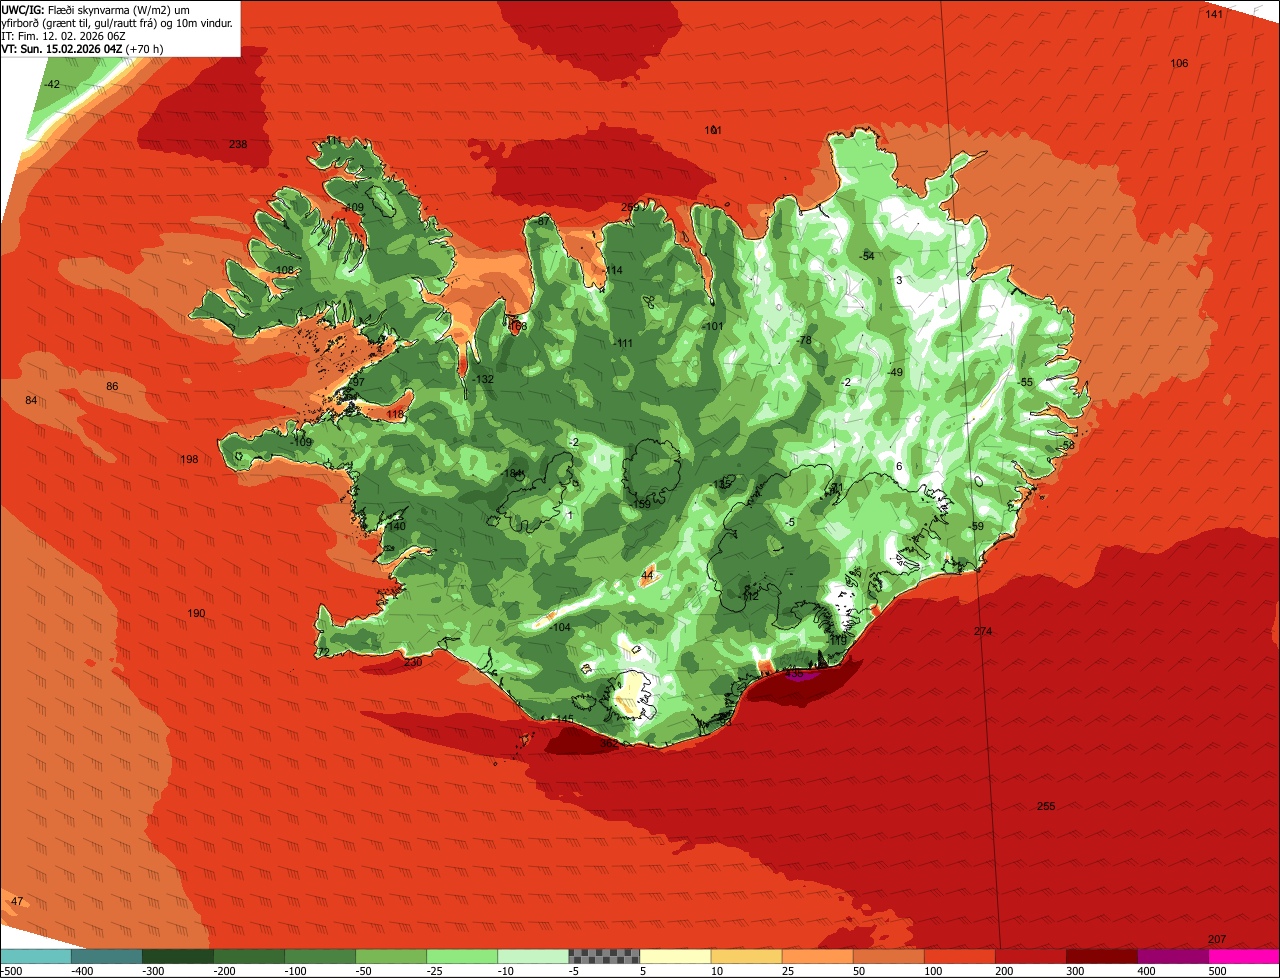Click the 'IT: Fim. 12. 02. 2026 06Z' line
This screenshot has width=1280, height=978.
tap(63, 35)
